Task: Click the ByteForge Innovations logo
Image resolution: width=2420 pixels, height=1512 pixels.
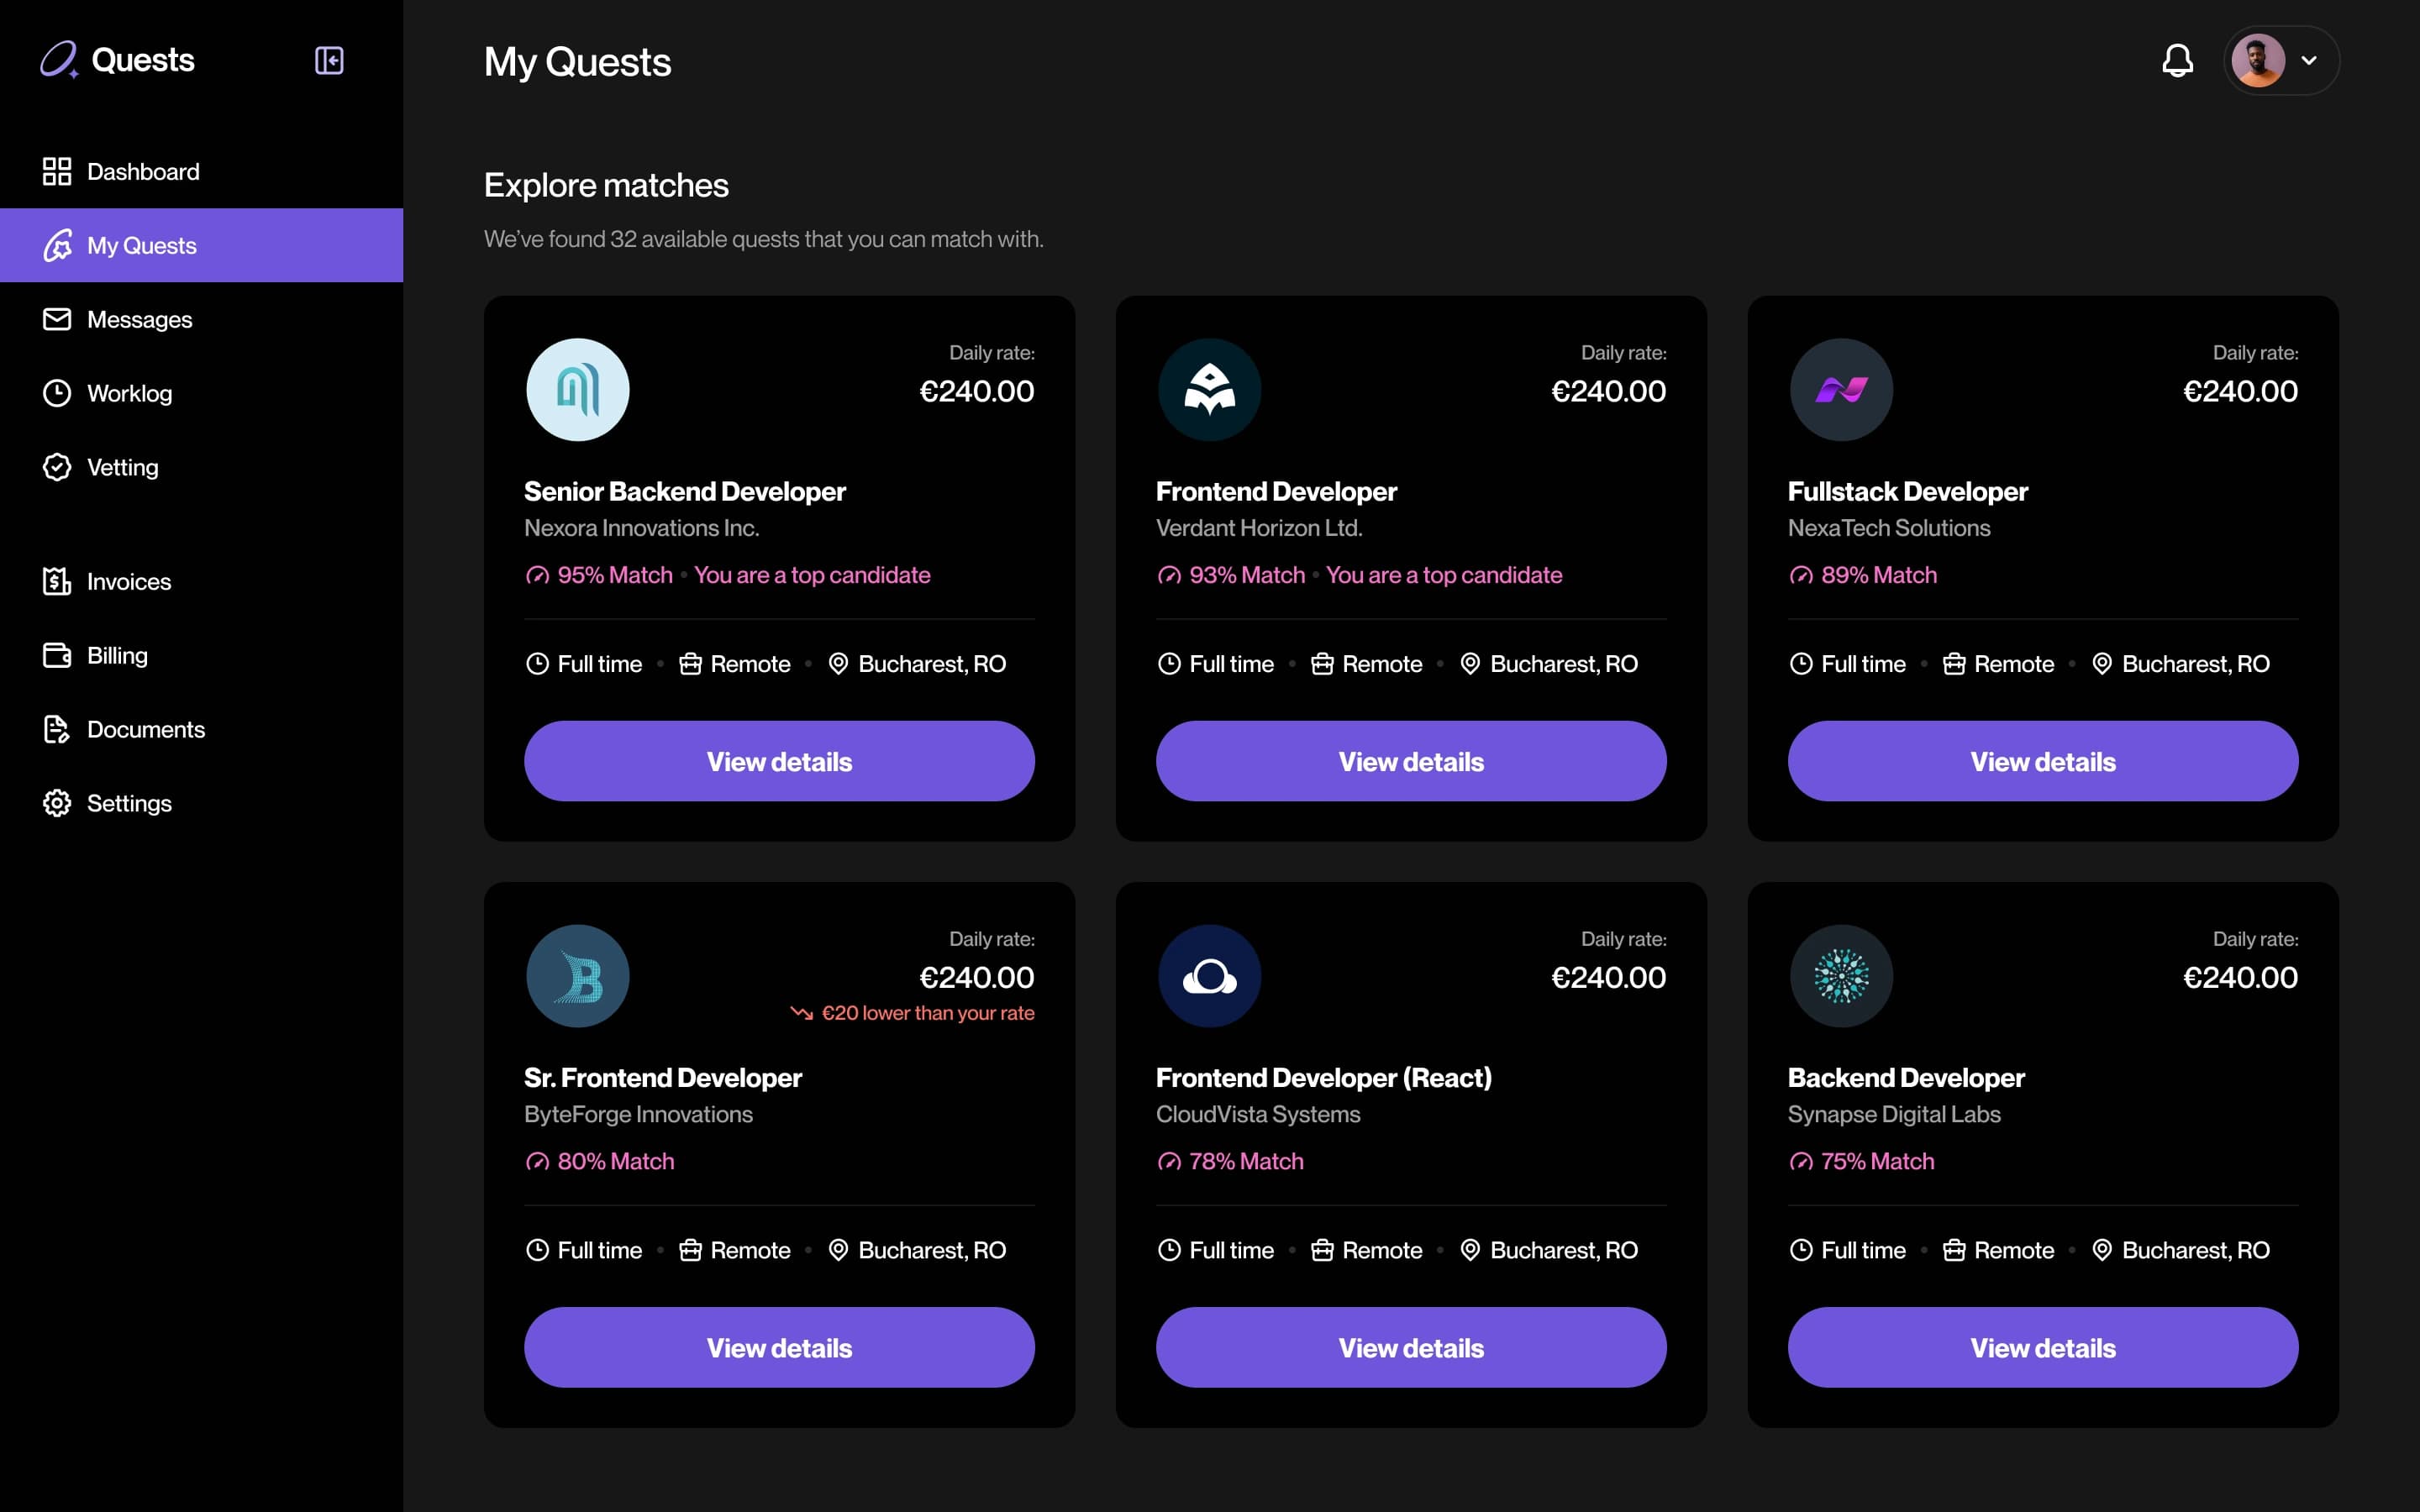Action: tap(578, 976)
